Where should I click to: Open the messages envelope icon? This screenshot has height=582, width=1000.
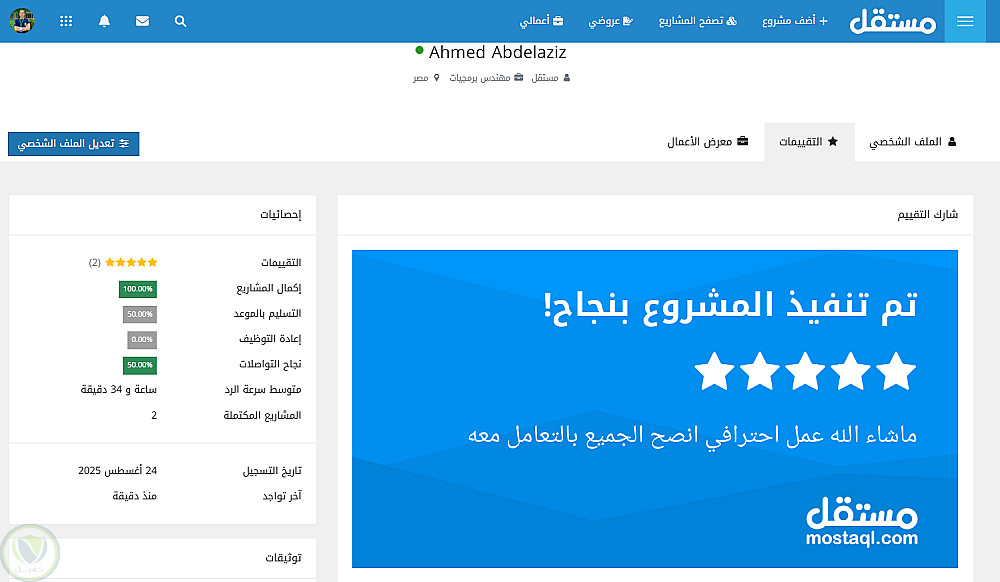pyautogui.click(x=142, y=21)
